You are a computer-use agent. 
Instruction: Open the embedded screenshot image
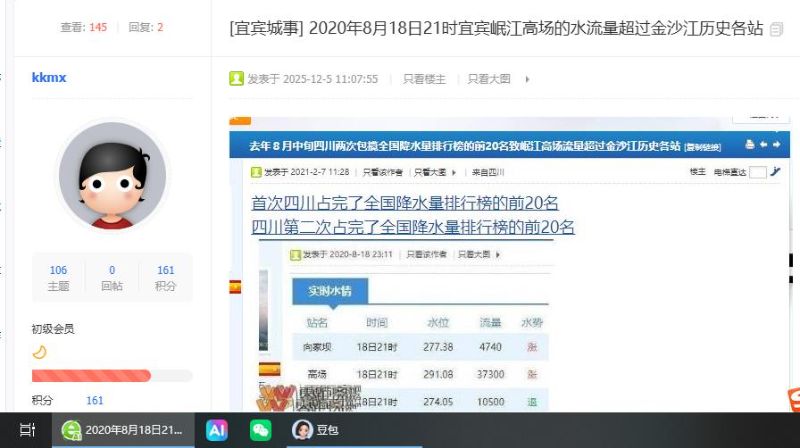pyautogui.click(x=509, y=264)
